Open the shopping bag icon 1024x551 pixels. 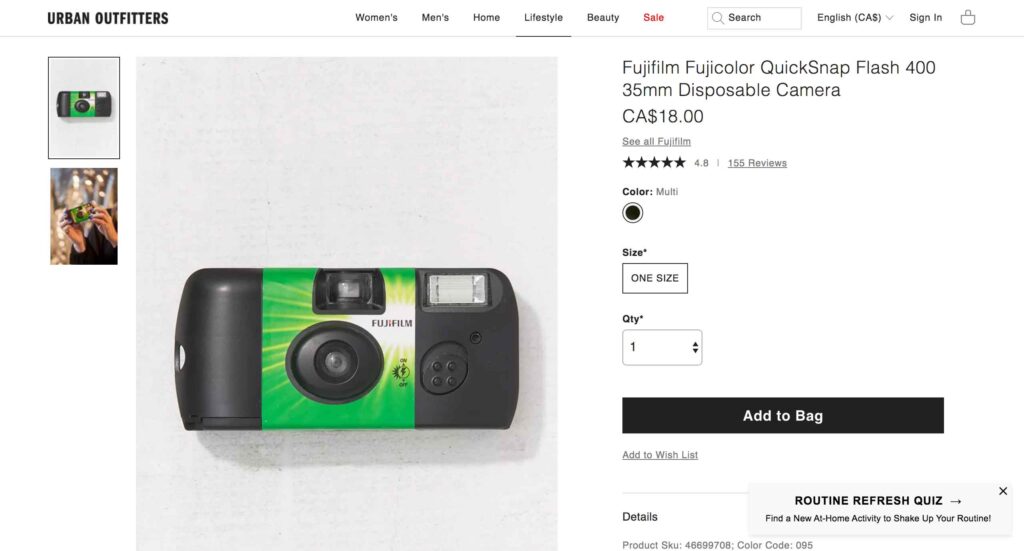pos(967,17)
